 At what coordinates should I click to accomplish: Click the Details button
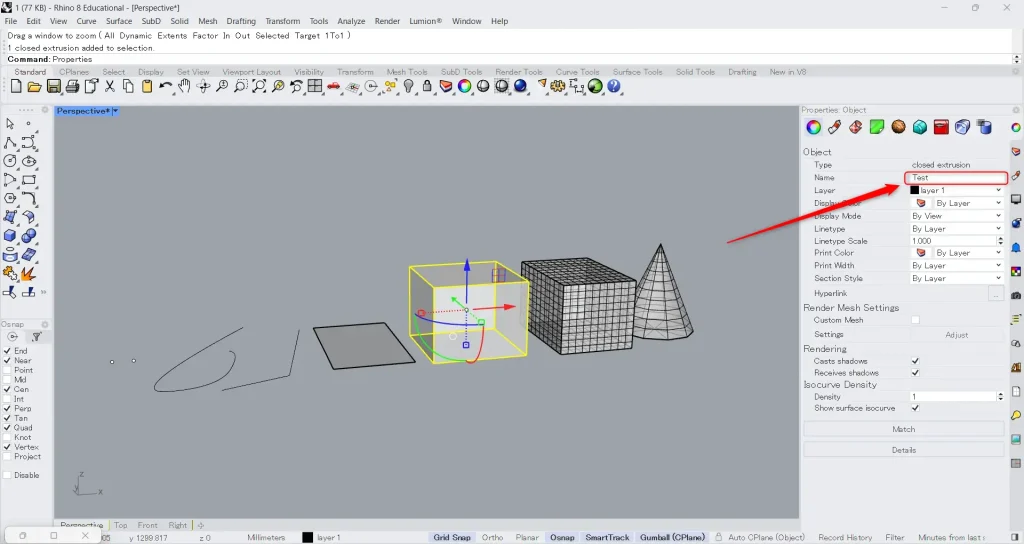pos(903,450)
